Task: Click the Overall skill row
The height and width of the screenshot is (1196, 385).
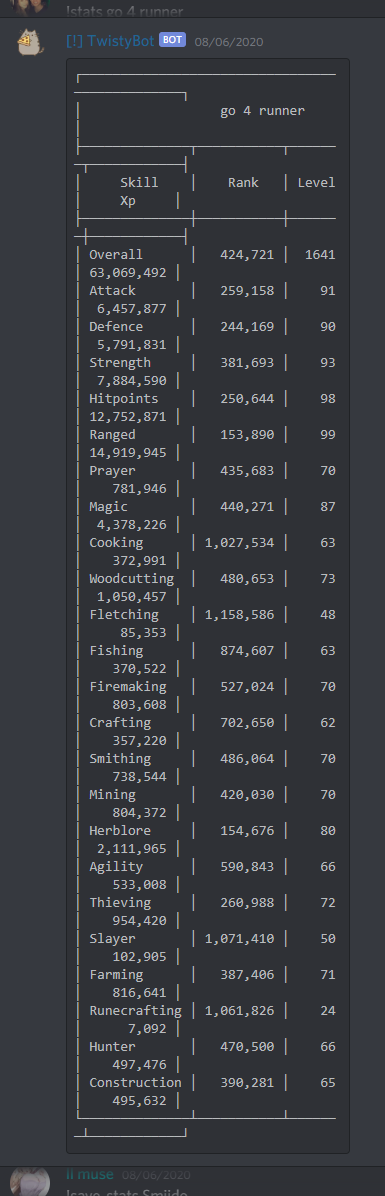Action: click(206, 263)
